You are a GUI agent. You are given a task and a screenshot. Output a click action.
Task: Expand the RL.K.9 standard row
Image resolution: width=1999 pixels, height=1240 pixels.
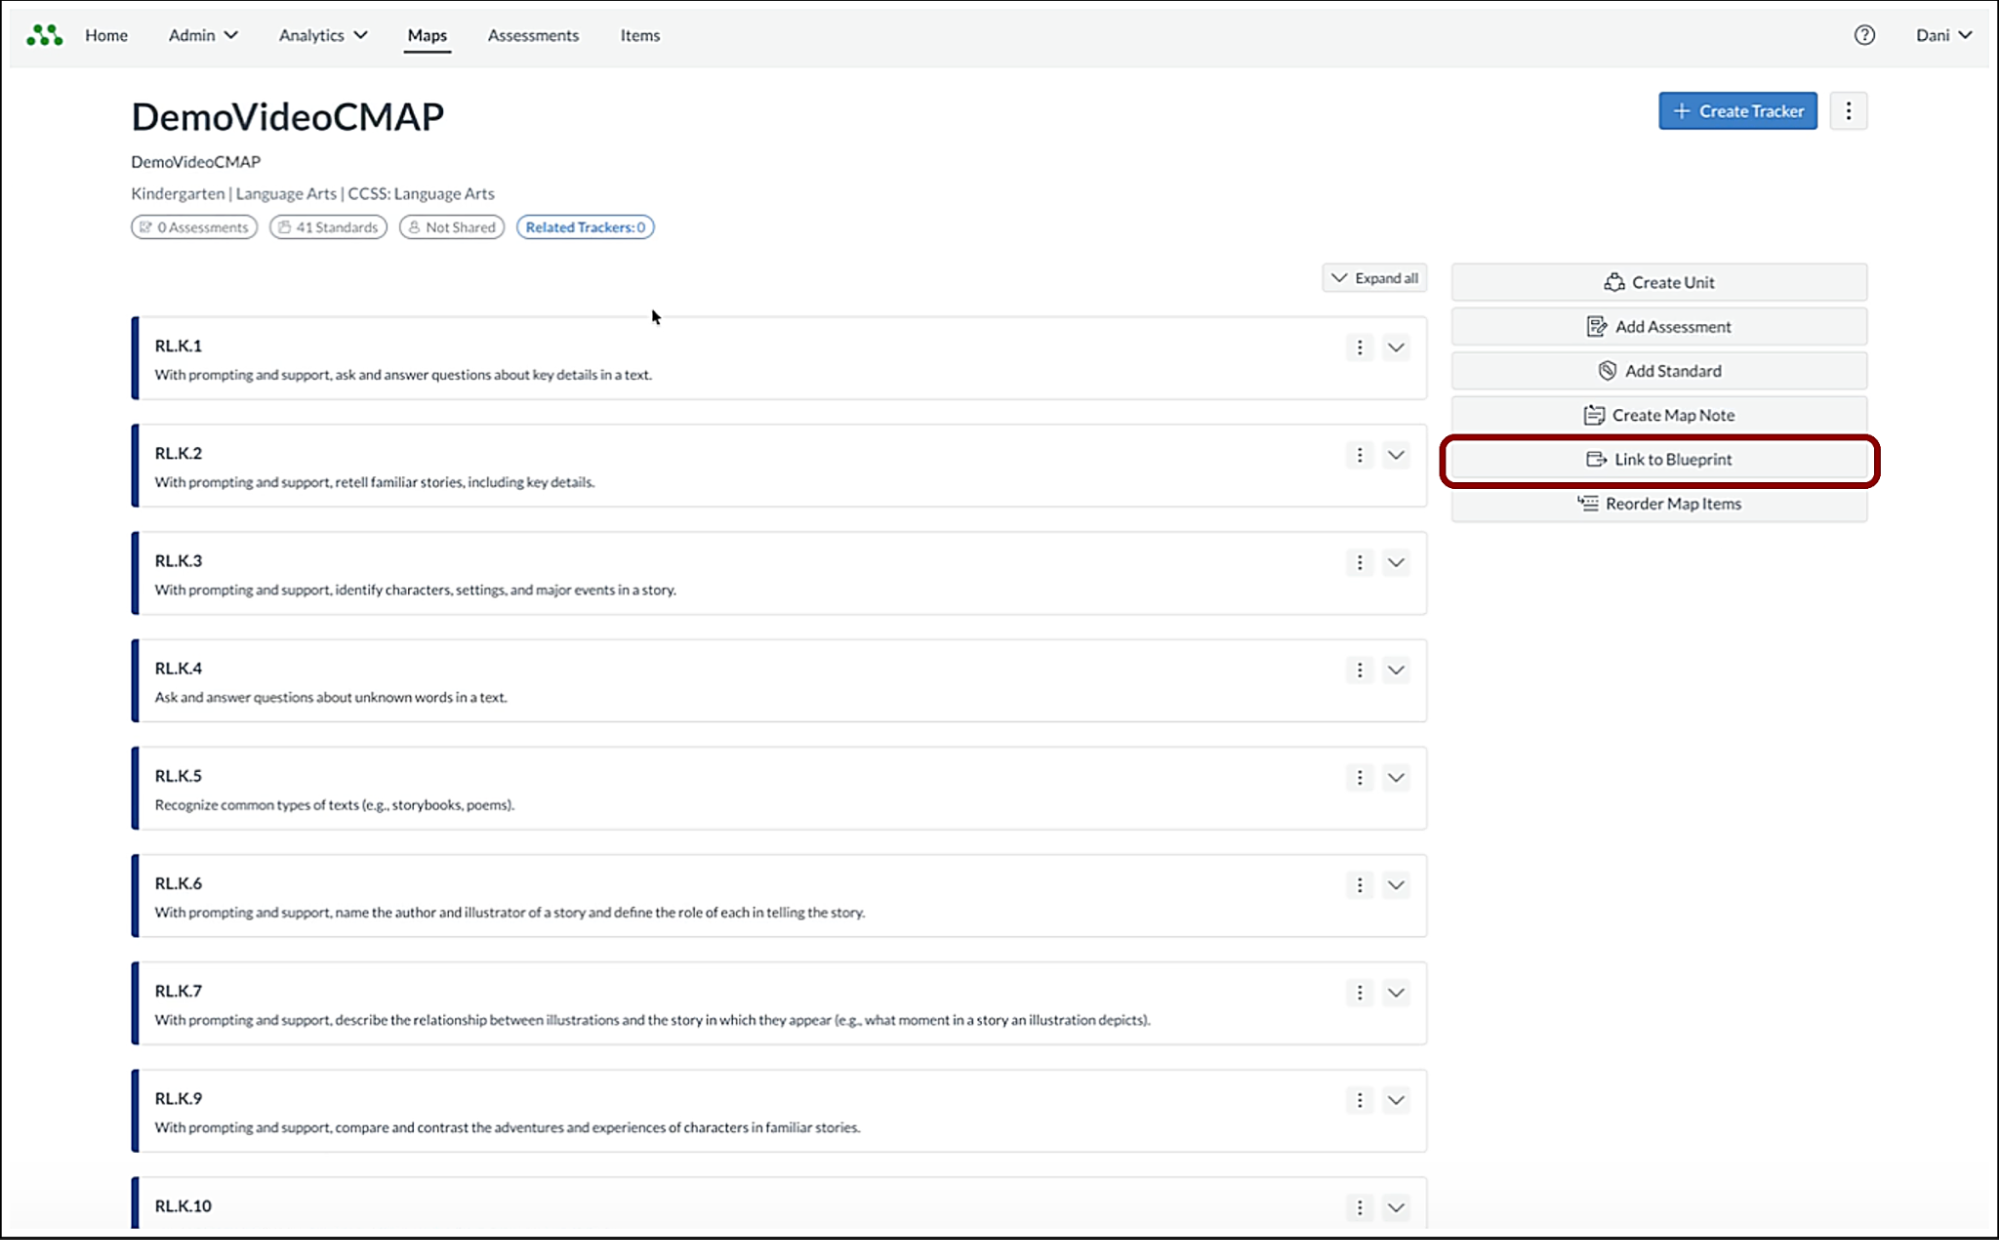tap(1396, 1100)
